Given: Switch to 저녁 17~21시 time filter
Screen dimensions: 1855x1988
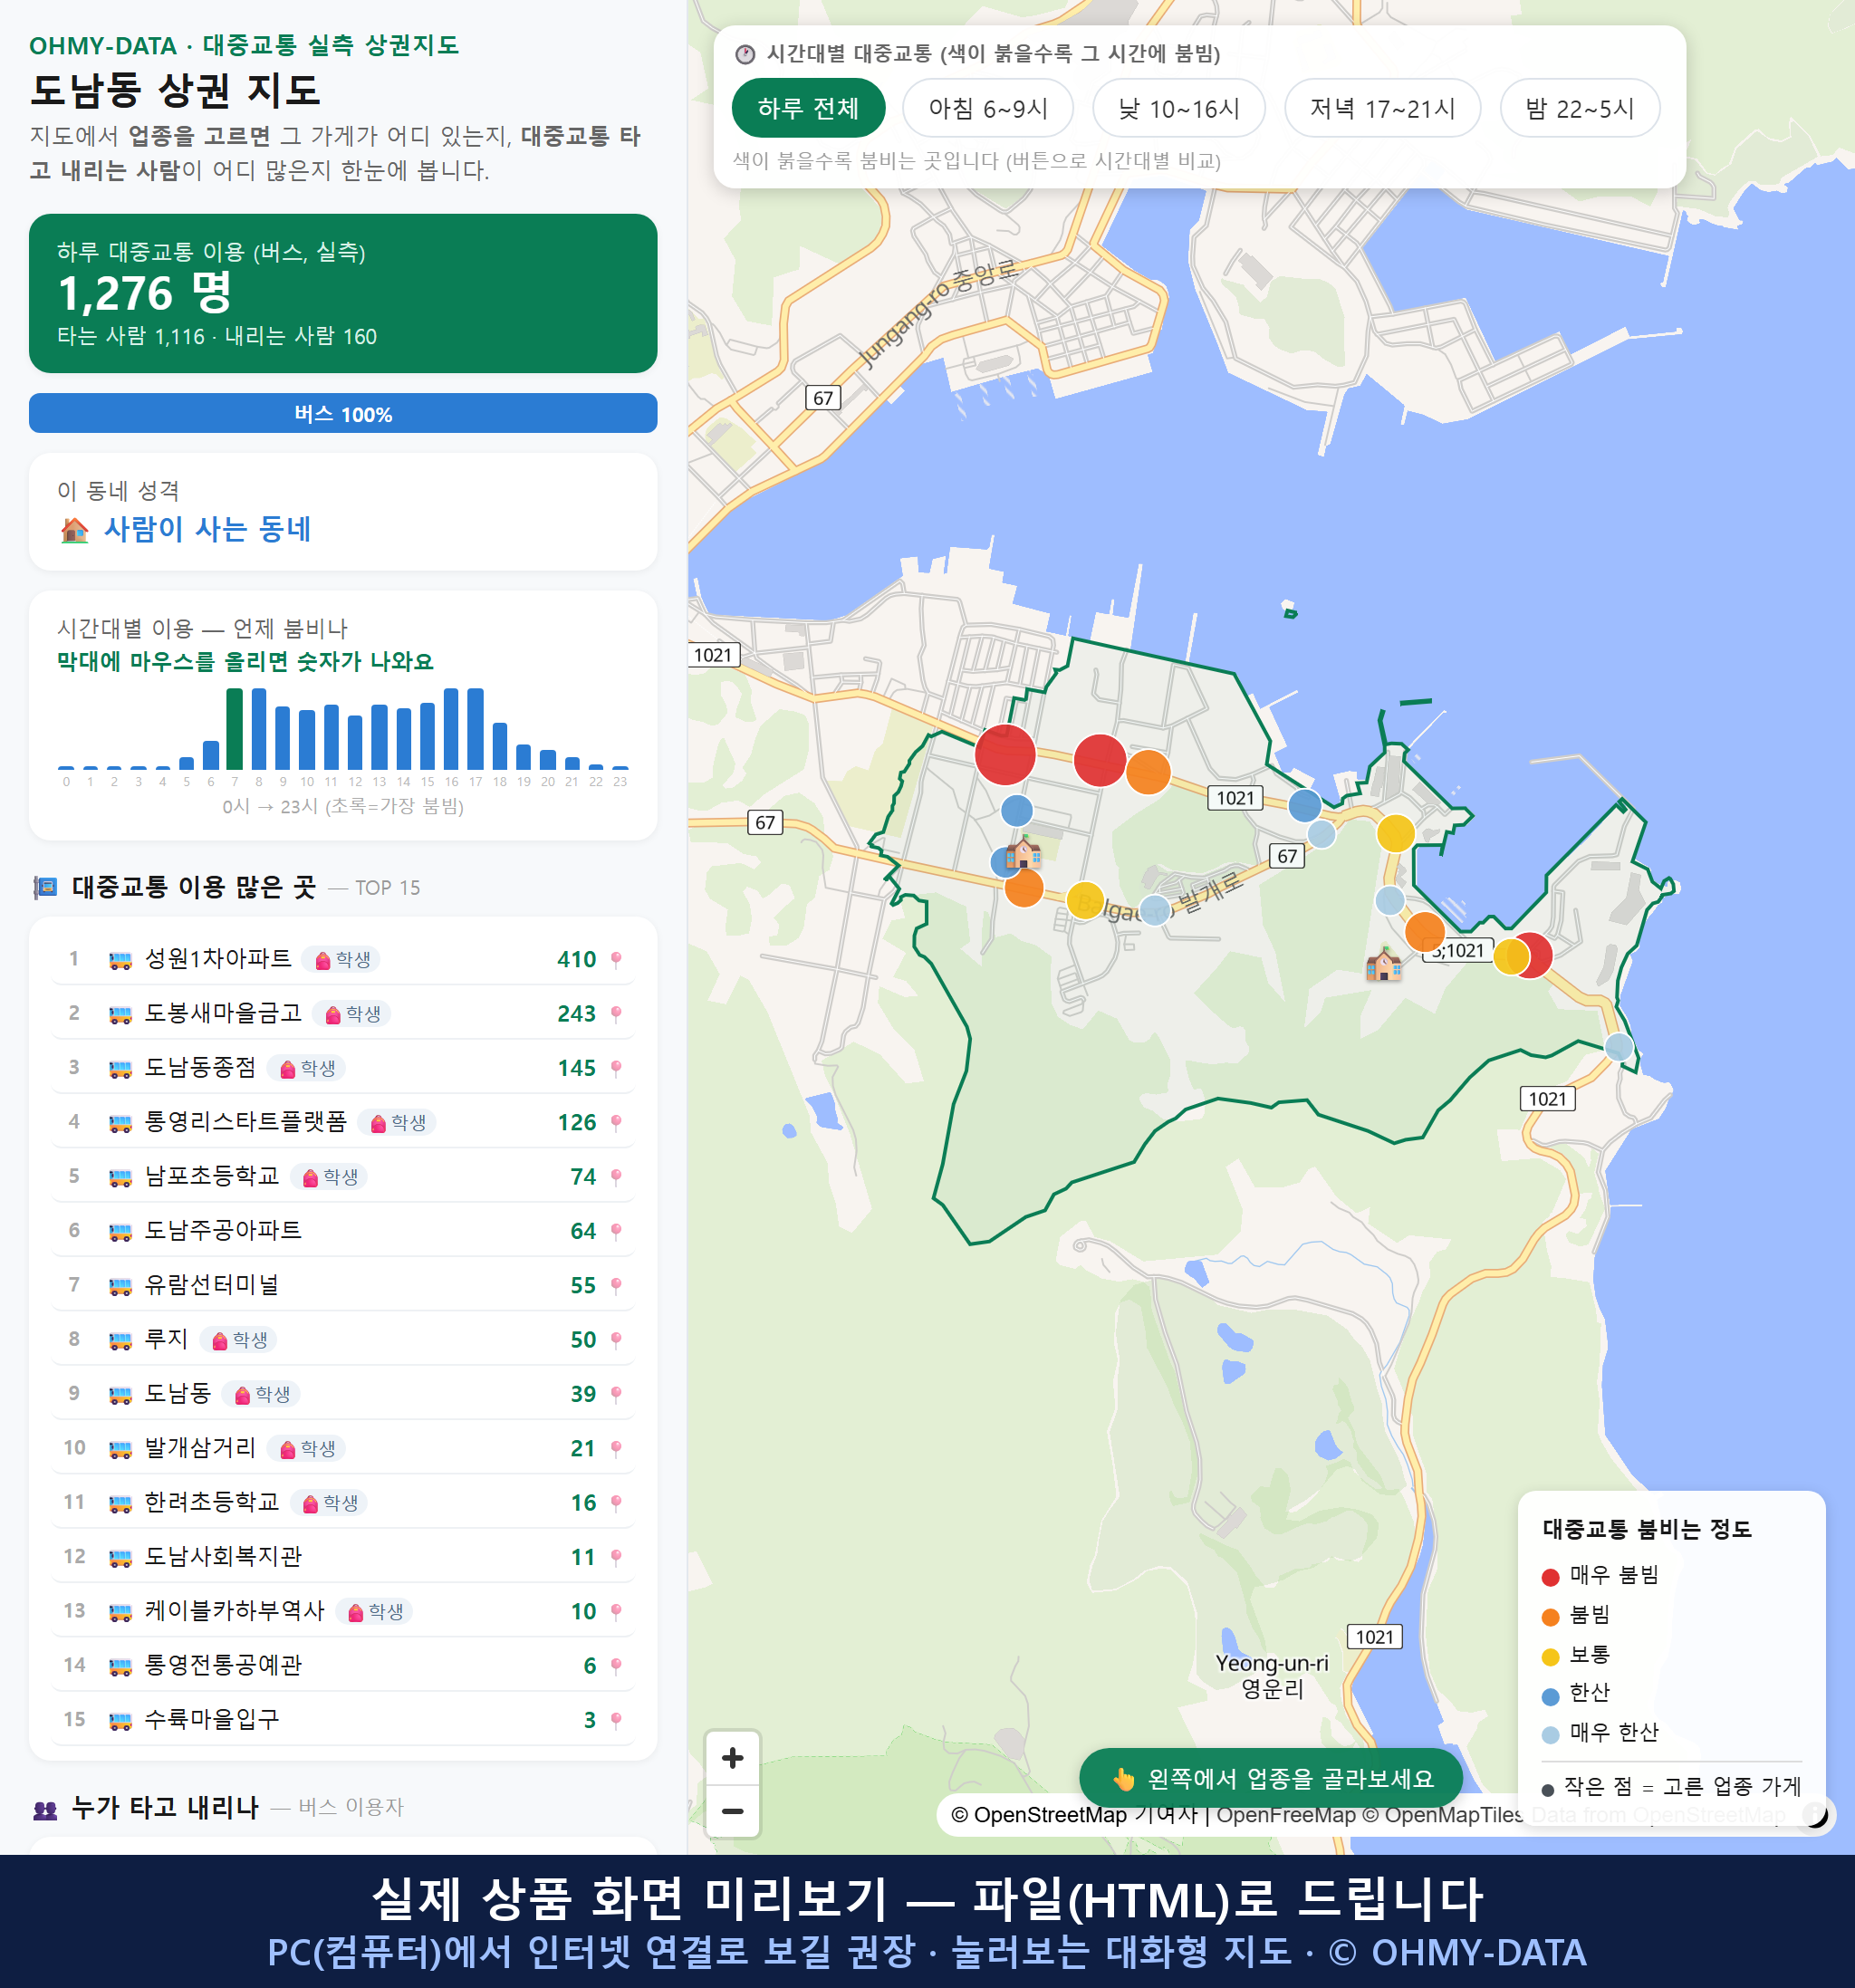Looking at the screenshot, I should click(x=1381, y=108).
